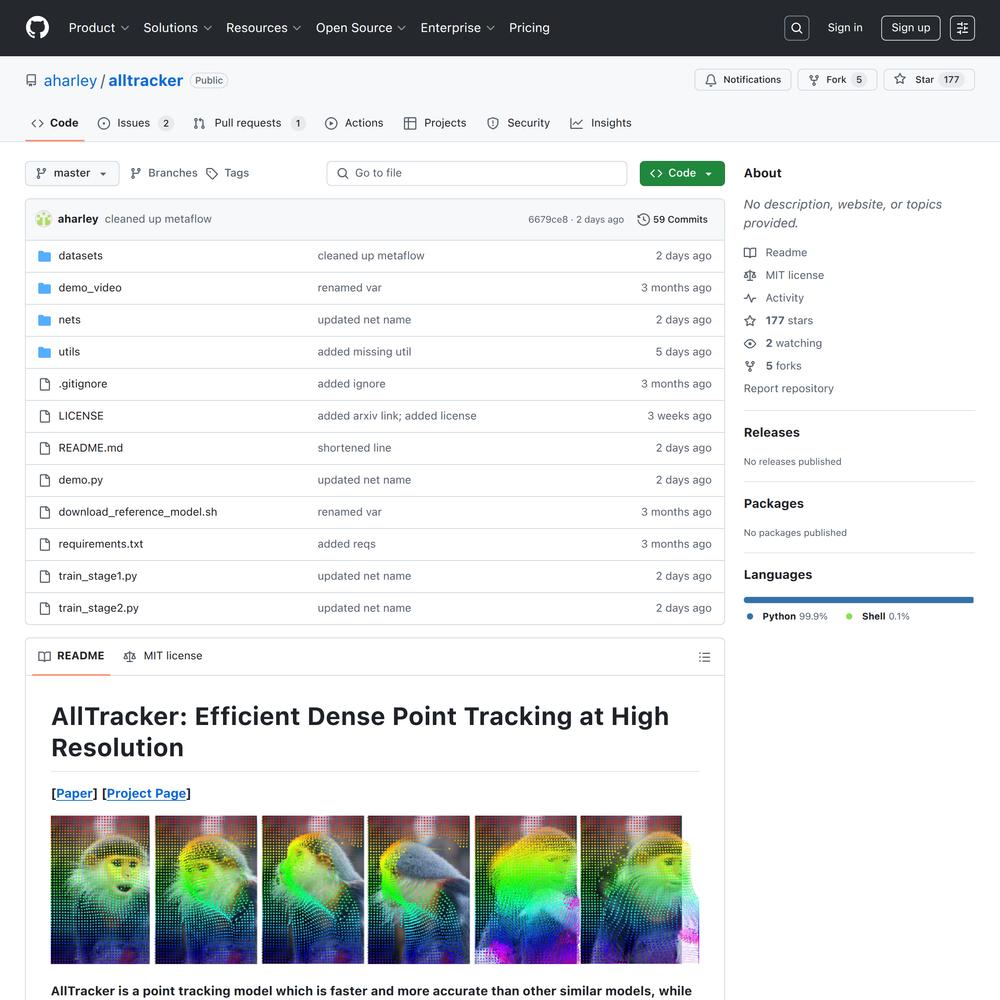Click the Notifications bell button
The width and height of the screenshot is (1000, 1000).
click(742, 80)
